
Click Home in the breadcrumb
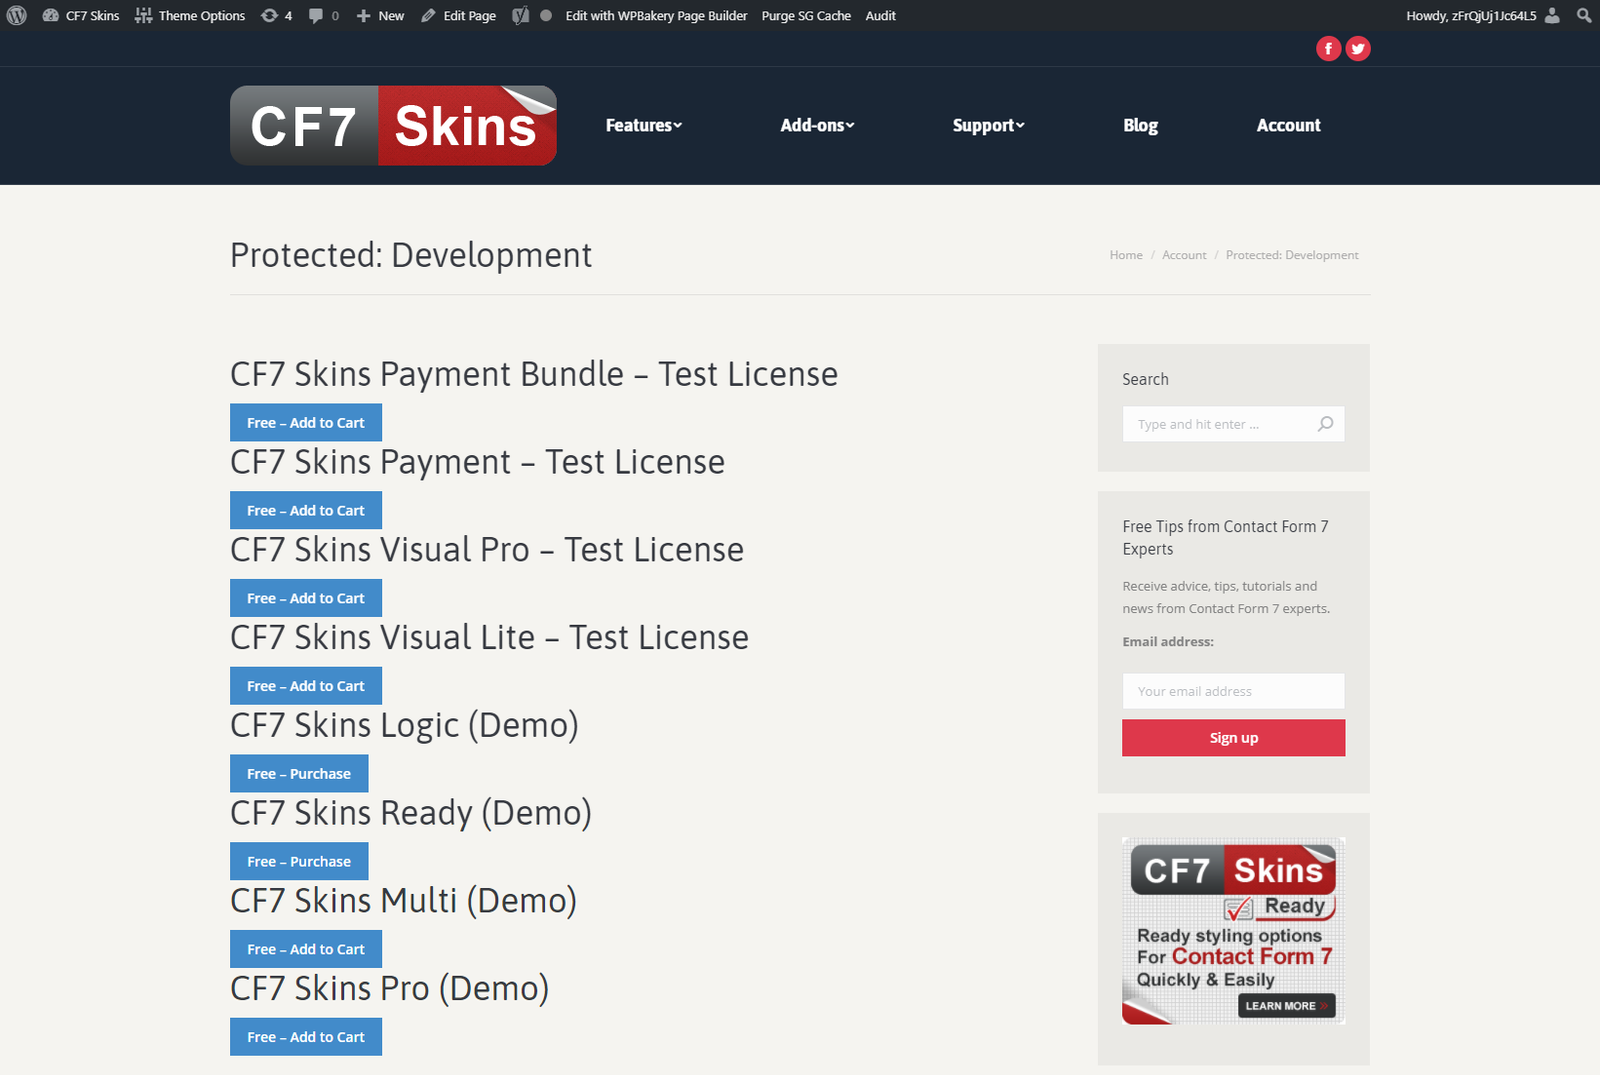[x=1125, y=256]
